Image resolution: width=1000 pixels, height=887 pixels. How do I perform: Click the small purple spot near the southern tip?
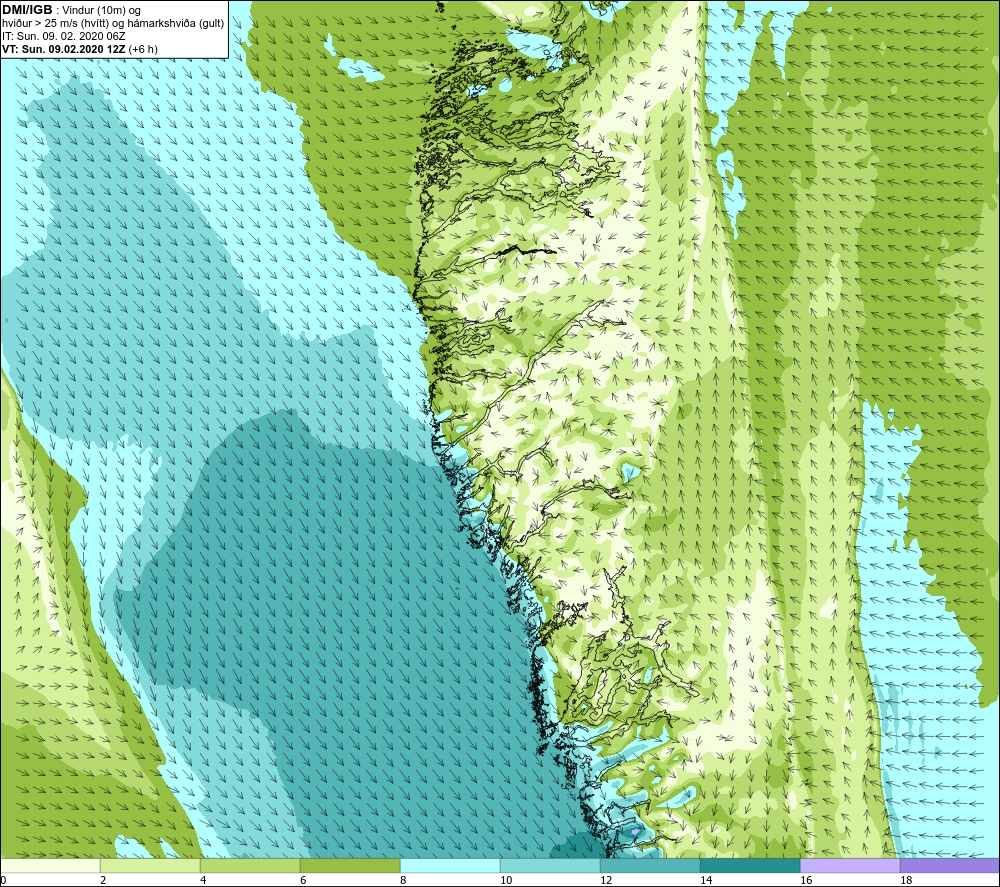pos(635,832)
